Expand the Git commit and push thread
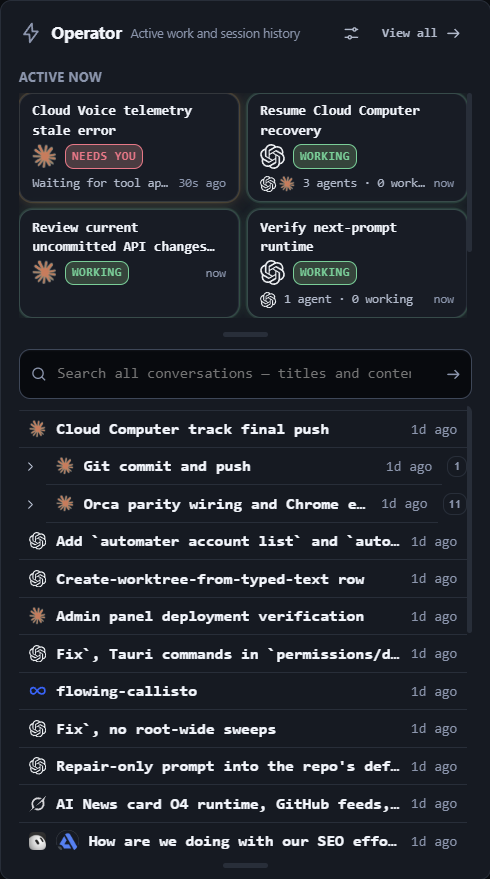The height and width of the screenshot is (879, 490). [x=31, y=466]
